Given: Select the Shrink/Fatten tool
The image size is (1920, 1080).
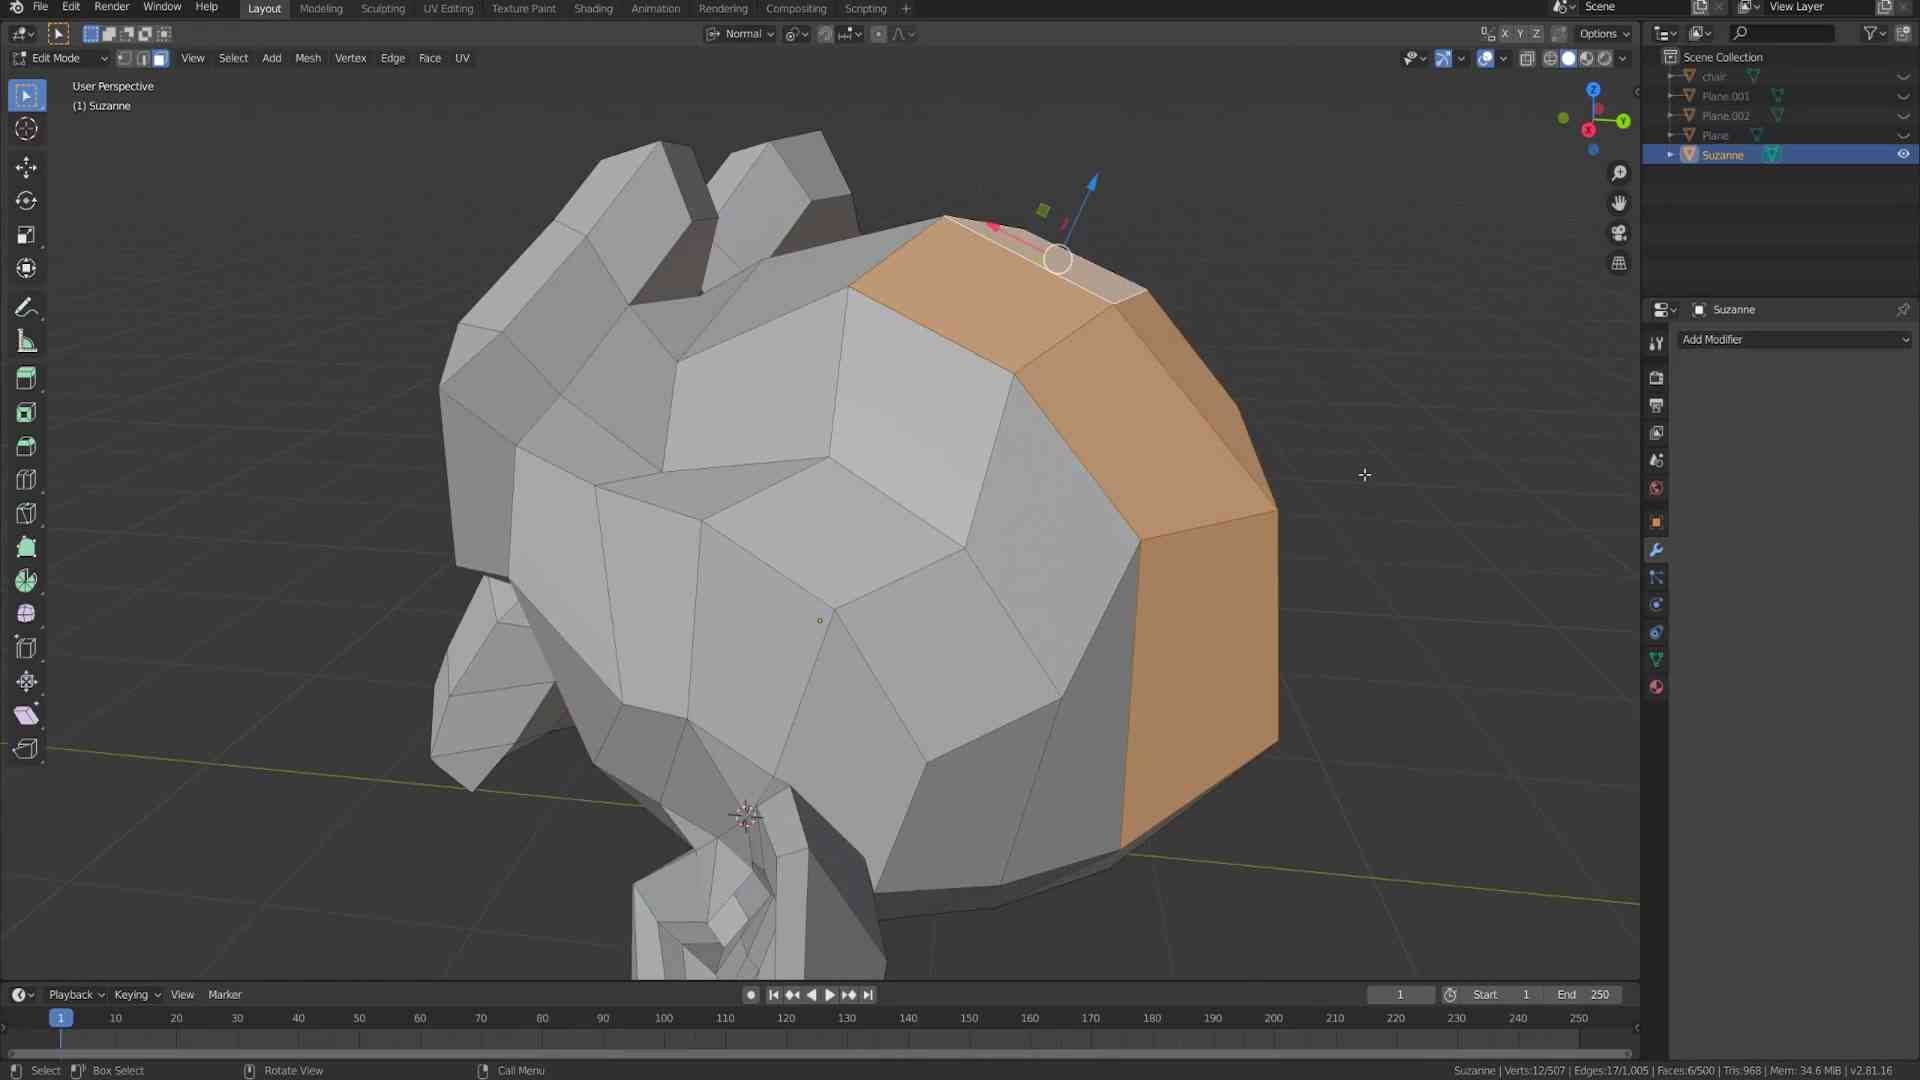Looking at the screenshot, I should coord(26,682).
